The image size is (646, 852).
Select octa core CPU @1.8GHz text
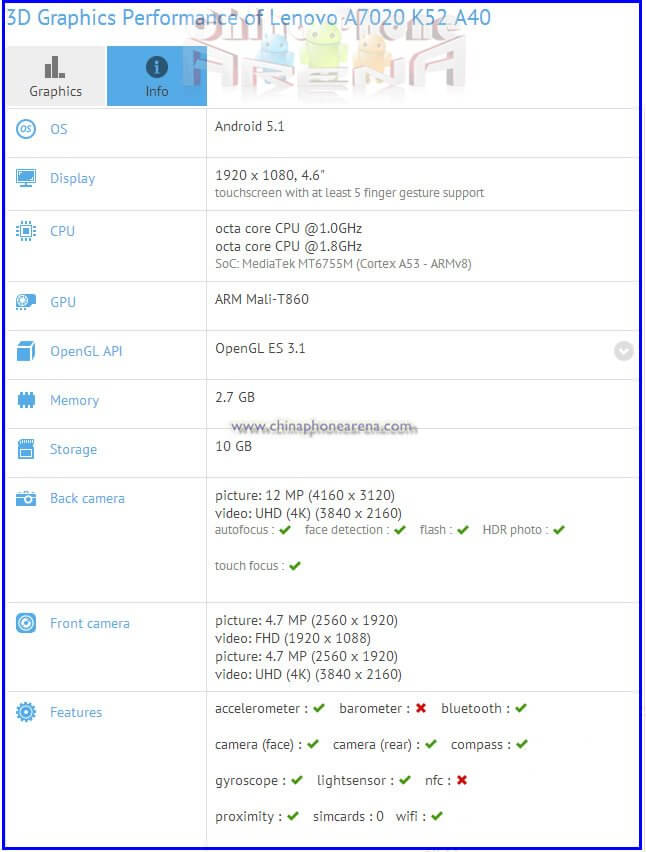288,246
